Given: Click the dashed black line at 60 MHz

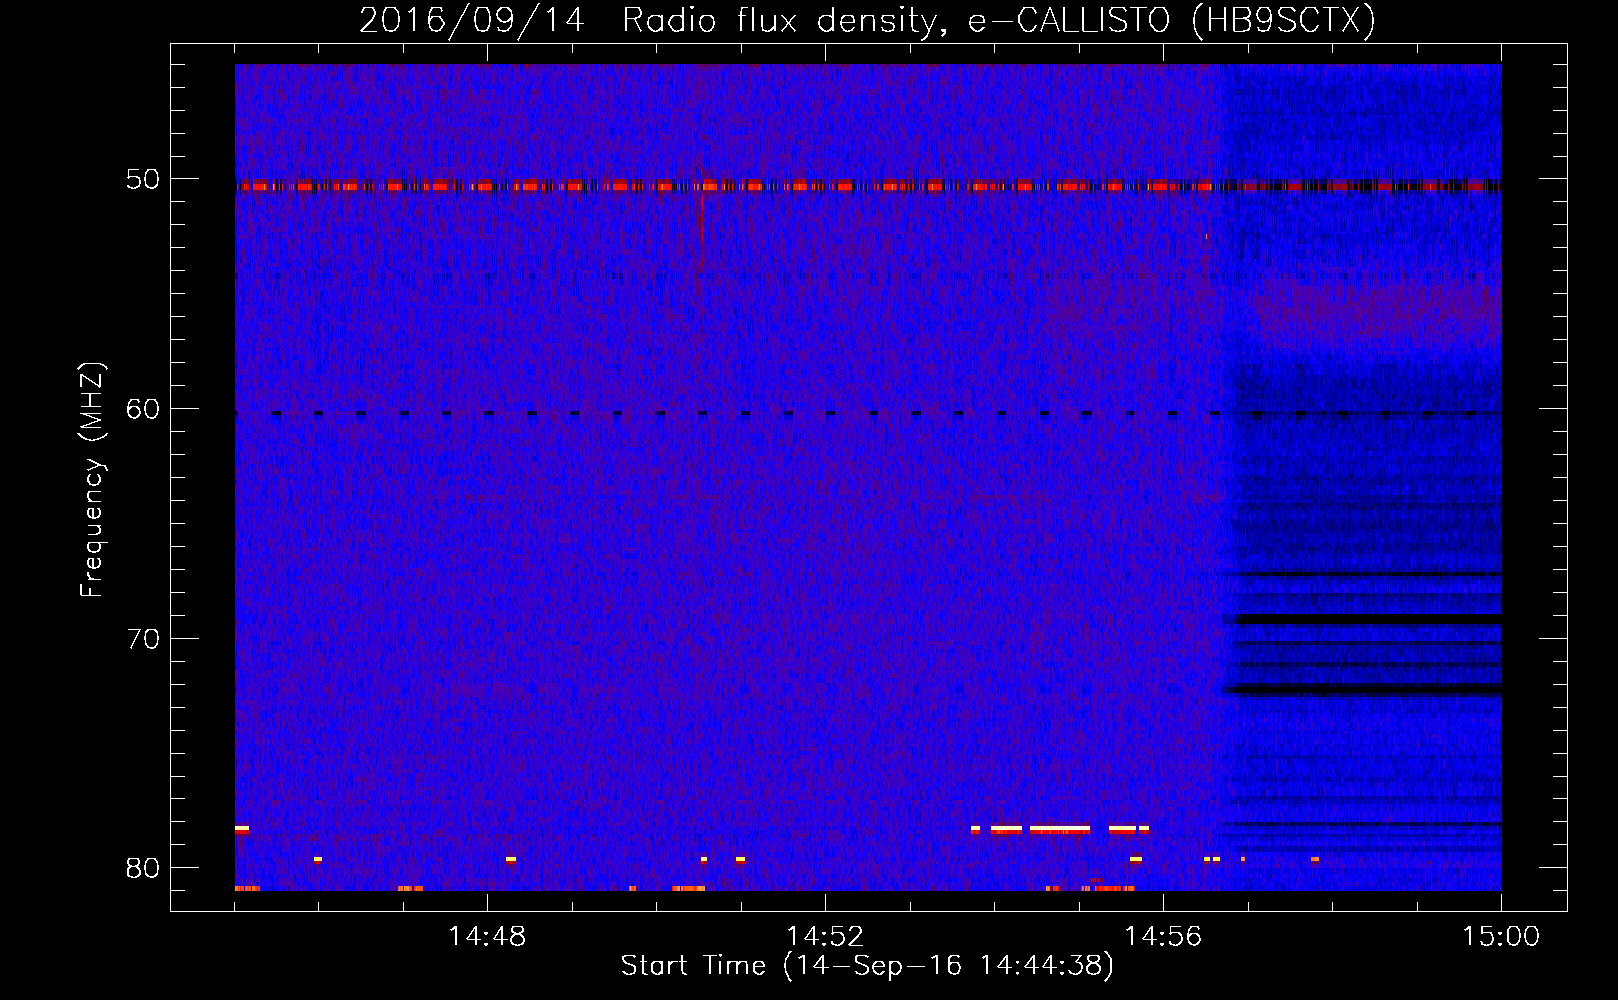Looking at the screenshot, I should pyautogui.click(x=868, y=413).
